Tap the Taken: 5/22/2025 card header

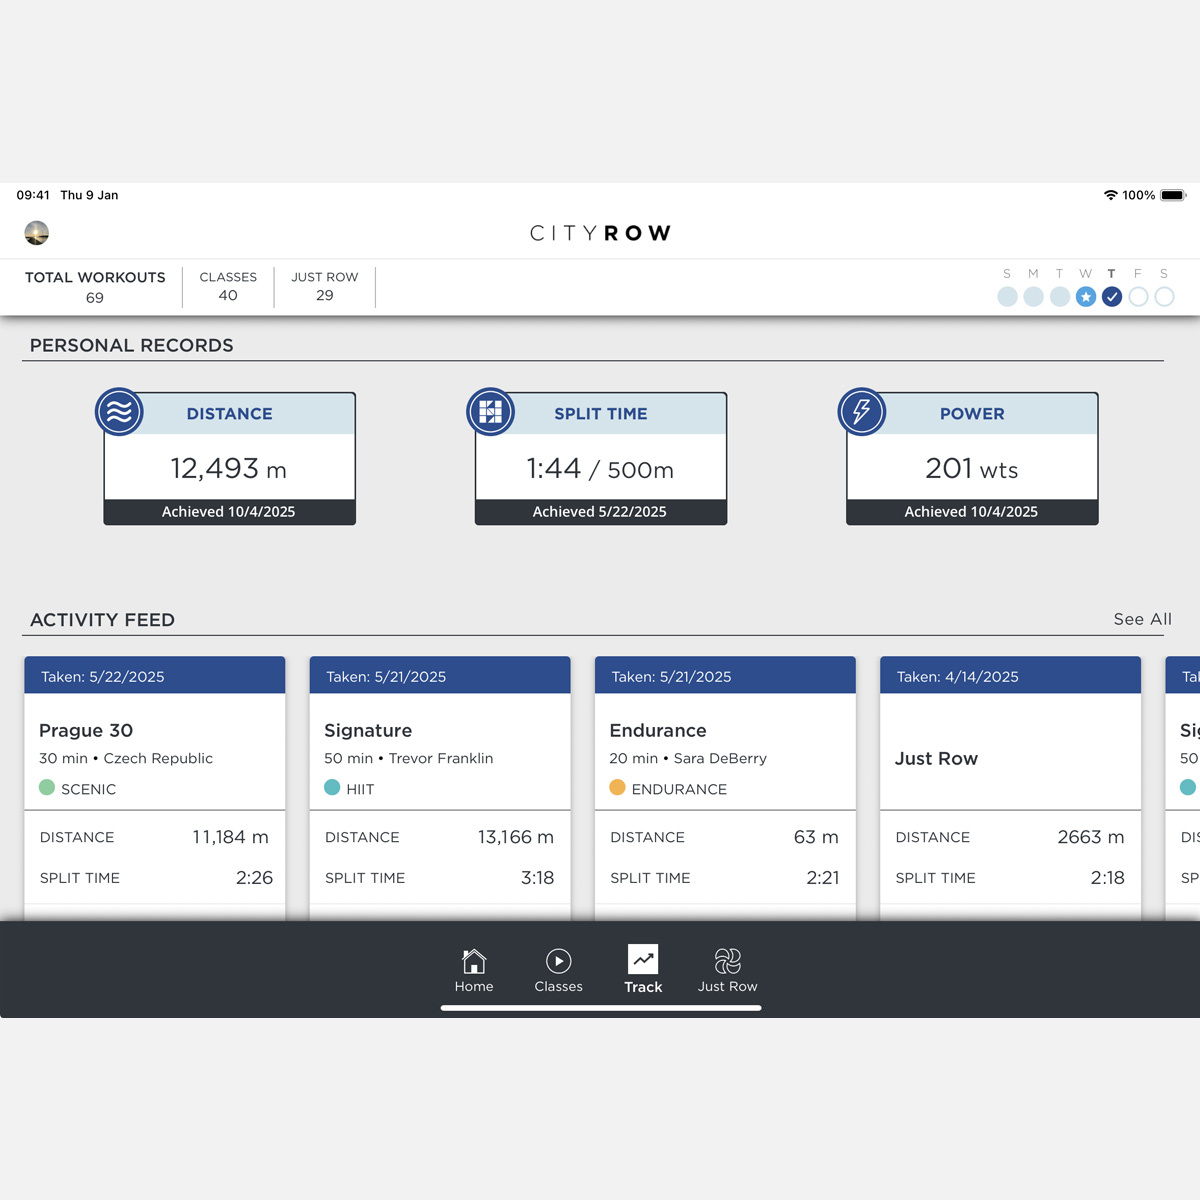click(x=155, y=675)
